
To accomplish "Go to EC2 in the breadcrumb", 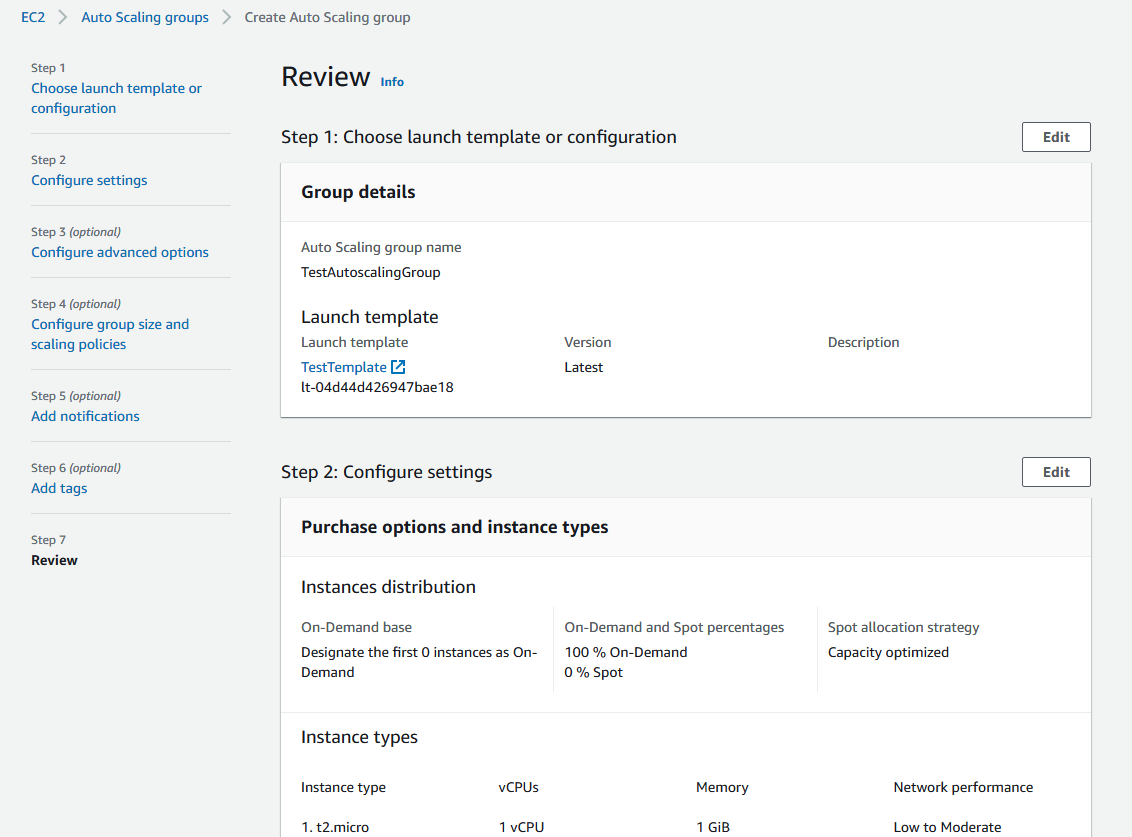I will (33, 17).
